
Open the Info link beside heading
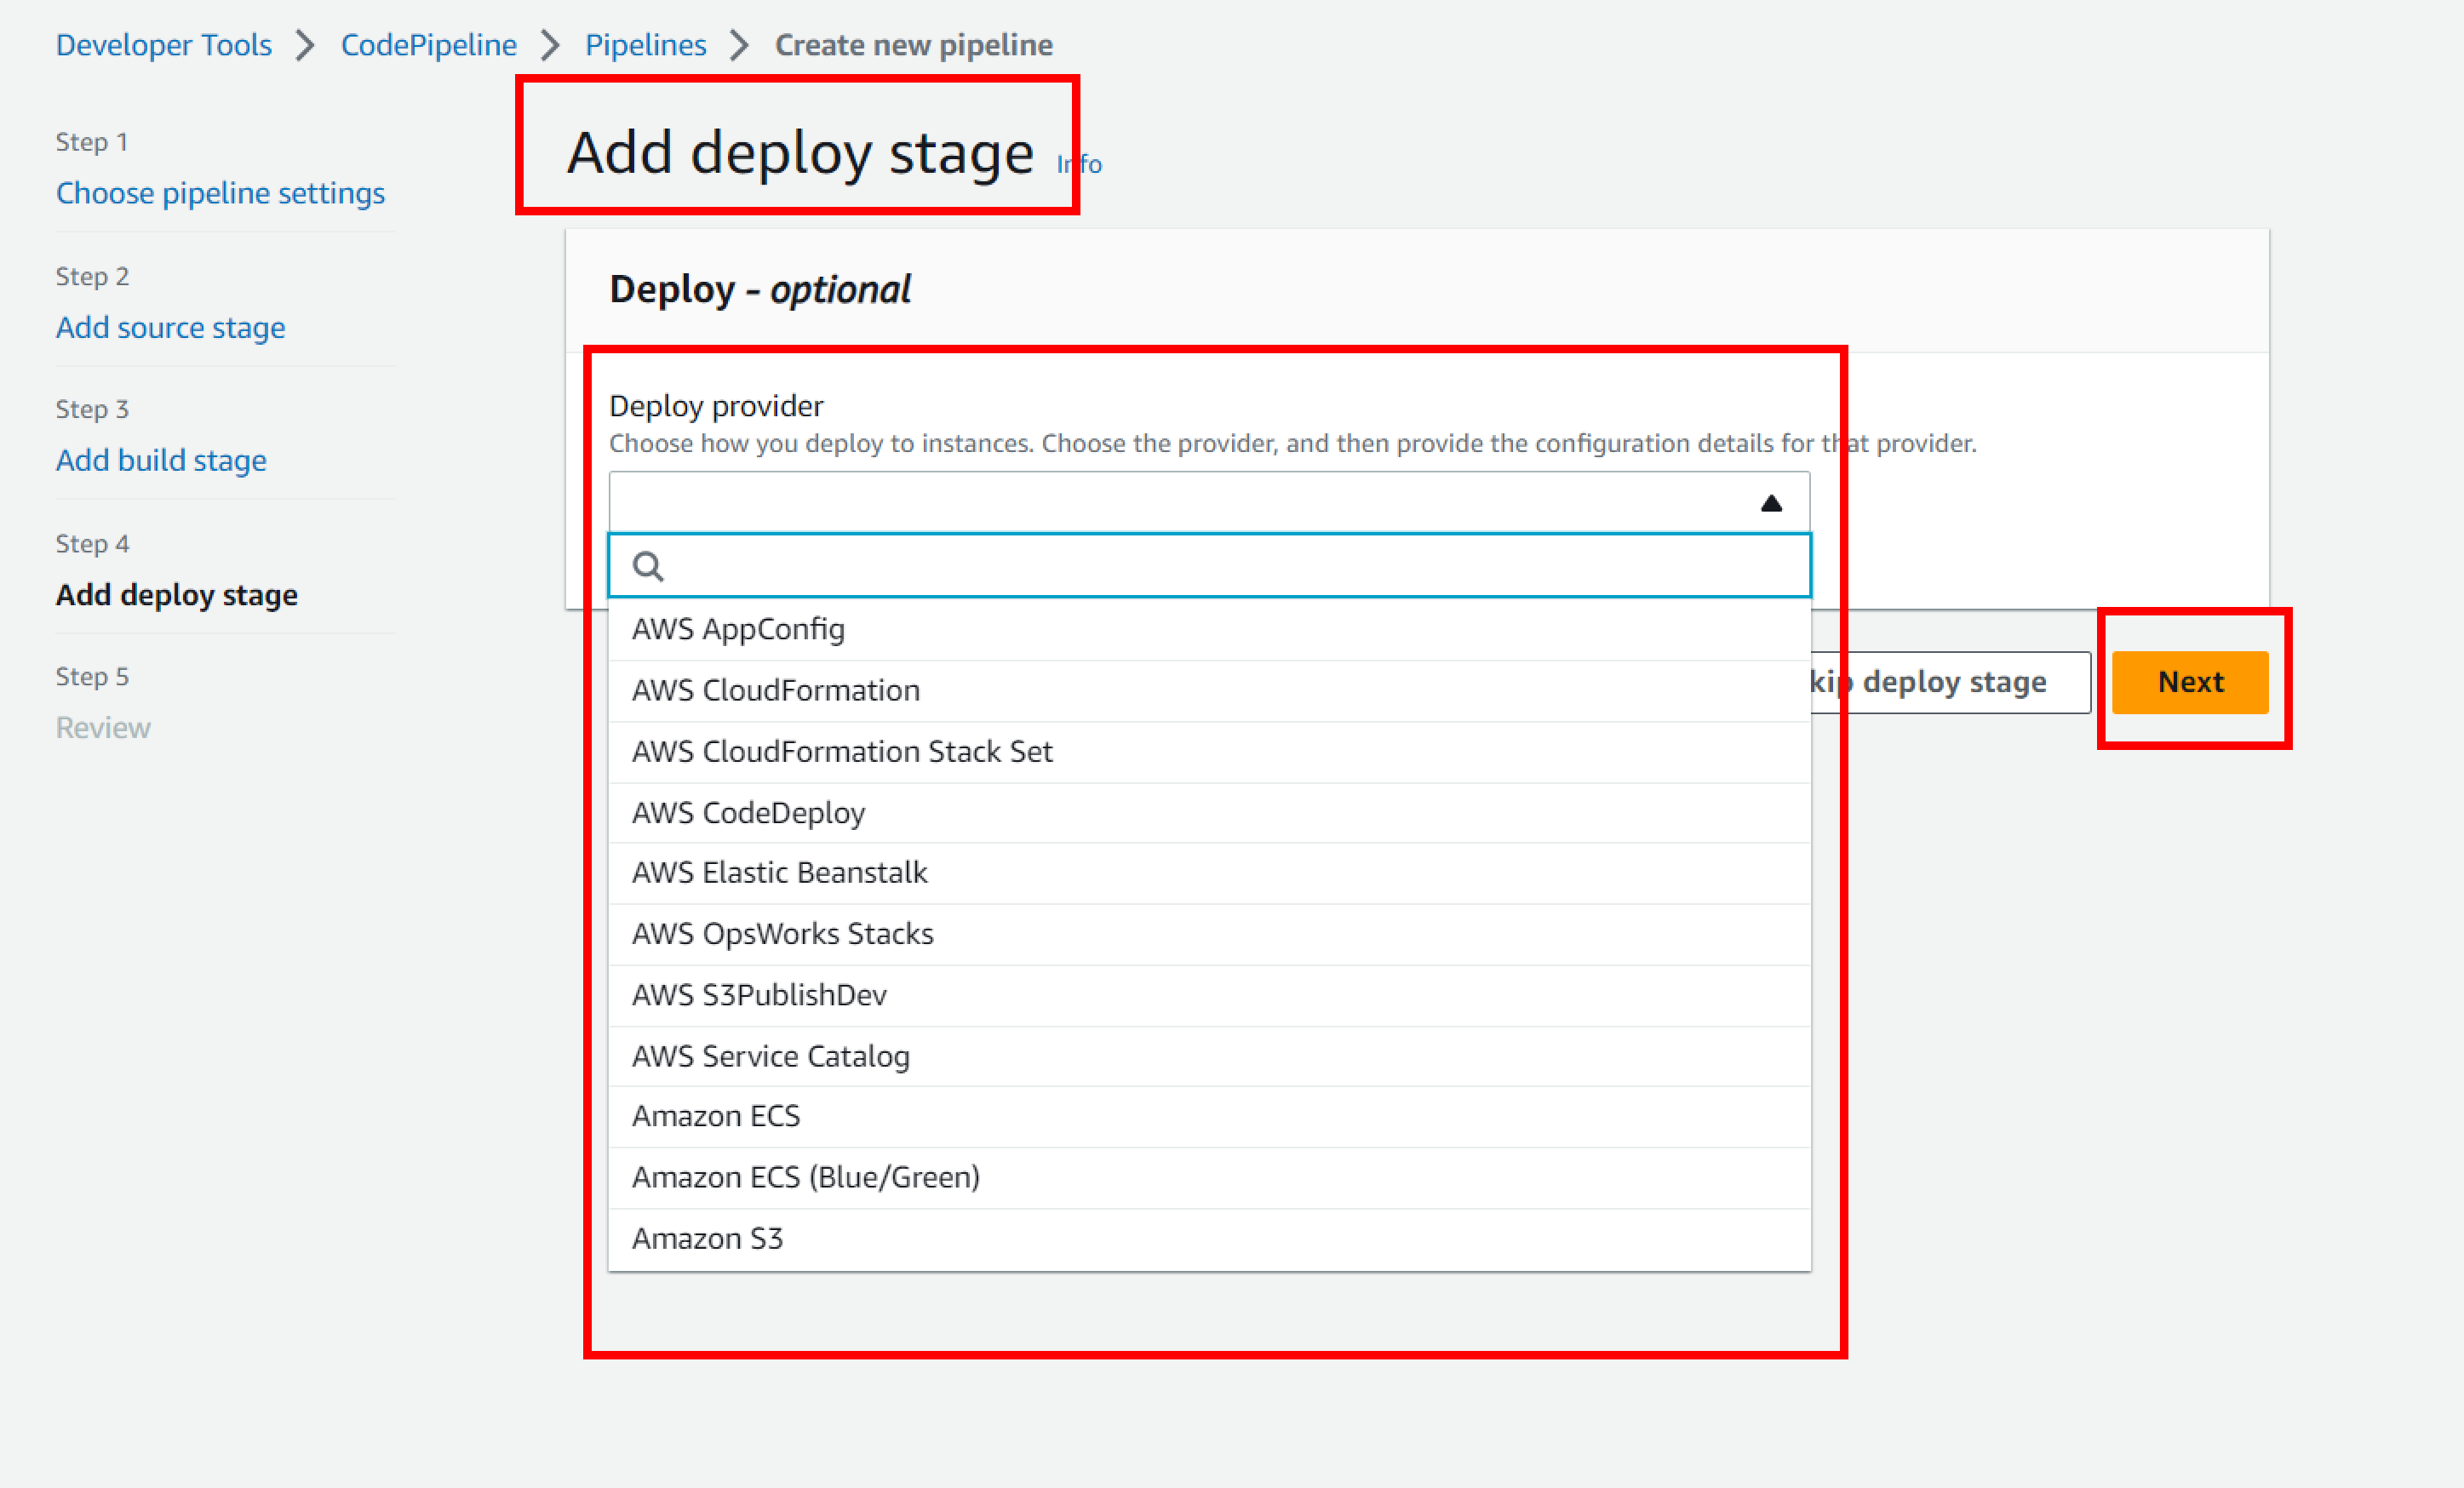click(x=1080, y=164)
